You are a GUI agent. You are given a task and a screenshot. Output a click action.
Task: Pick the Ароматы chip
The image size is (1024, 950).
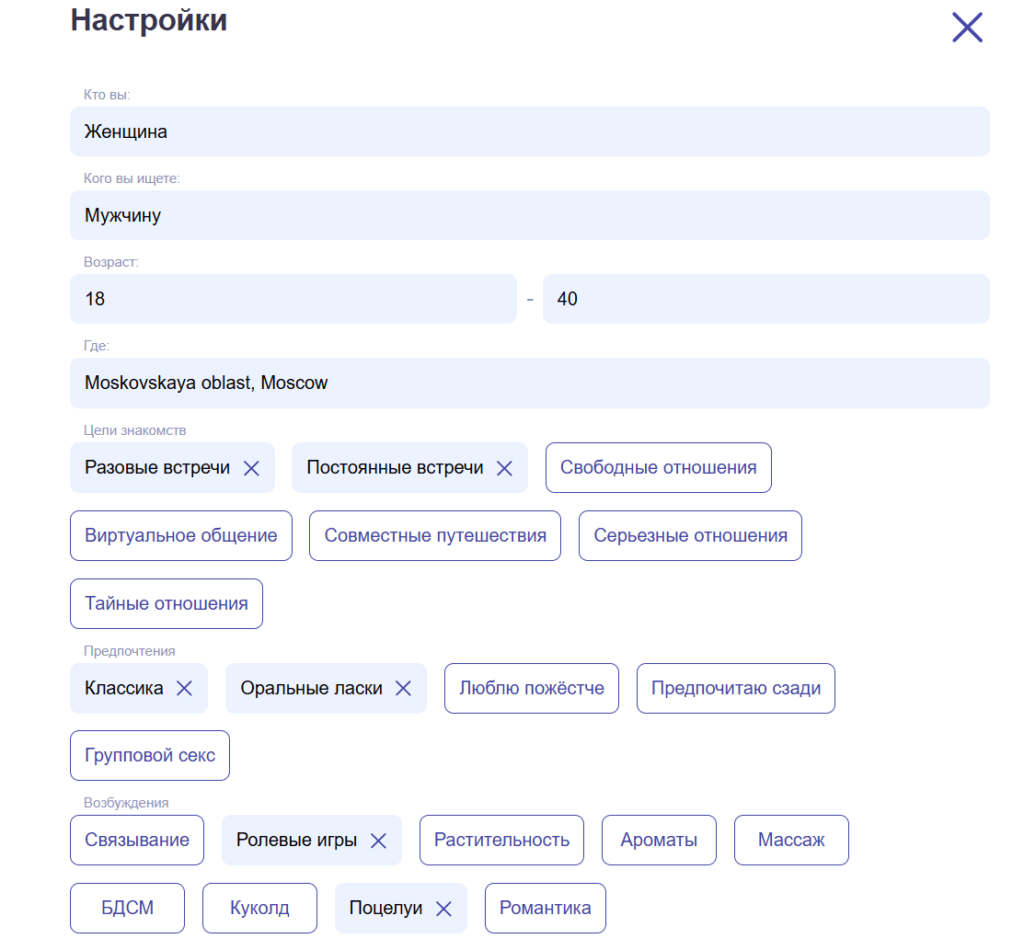(x=658, y=840)
